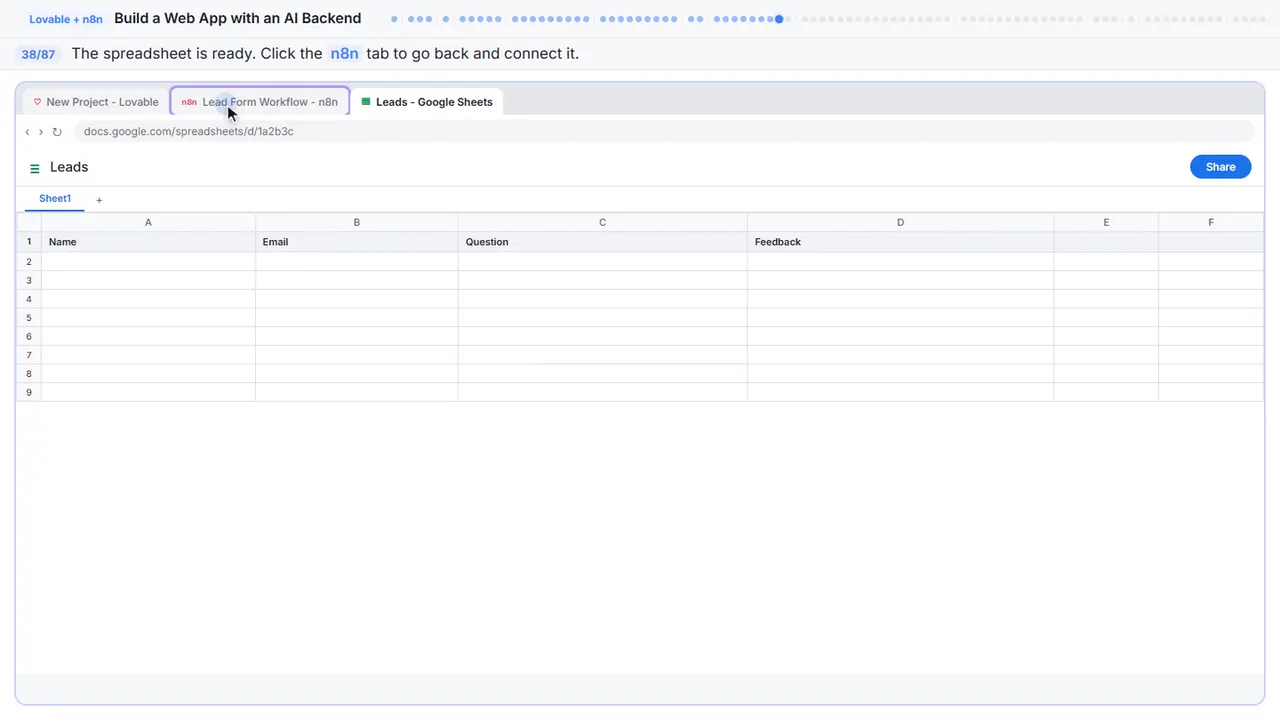Select the Leads - Google Sheets tab
The height and width of the screenshot is (720, 1280).
pyautogui.click(x=427, y=102)
